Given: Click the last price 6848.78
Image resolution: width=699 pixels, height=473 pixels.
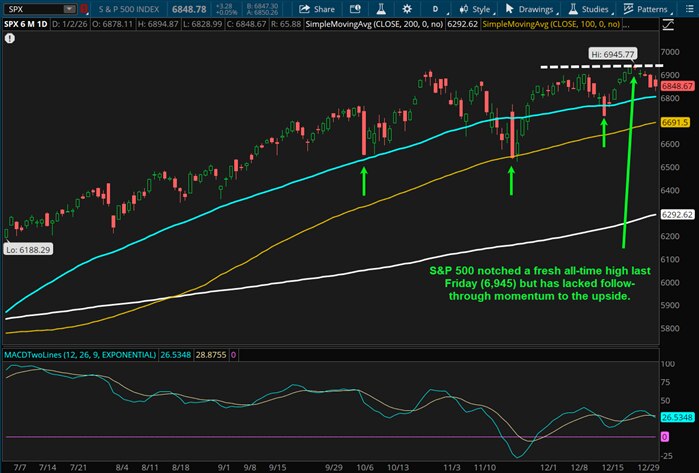Looking at the screenshot, I should tap(189, 9).
